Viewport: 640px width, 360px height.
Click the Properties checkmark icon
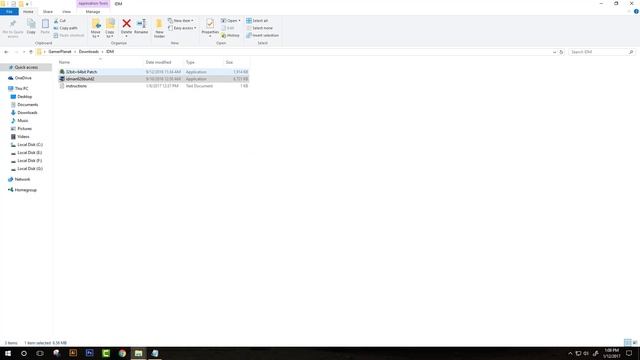pyautogui.click(x=210, y=24)
